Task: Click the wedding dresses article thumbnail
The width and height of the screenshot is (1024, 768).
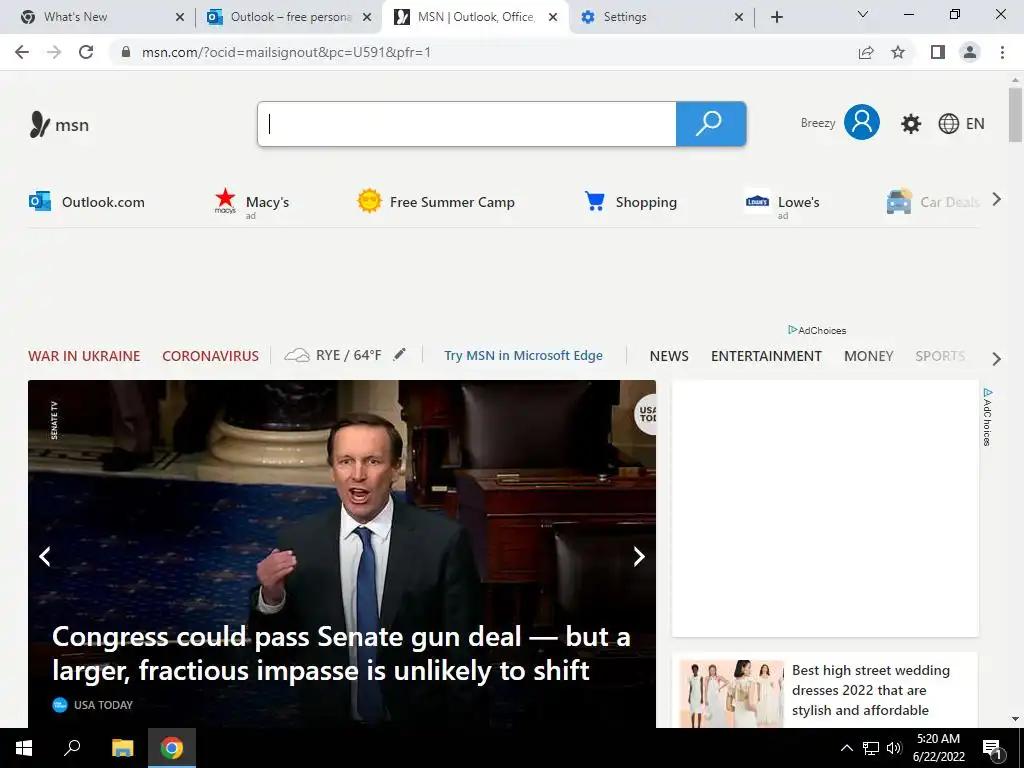Action: [731, 692]
